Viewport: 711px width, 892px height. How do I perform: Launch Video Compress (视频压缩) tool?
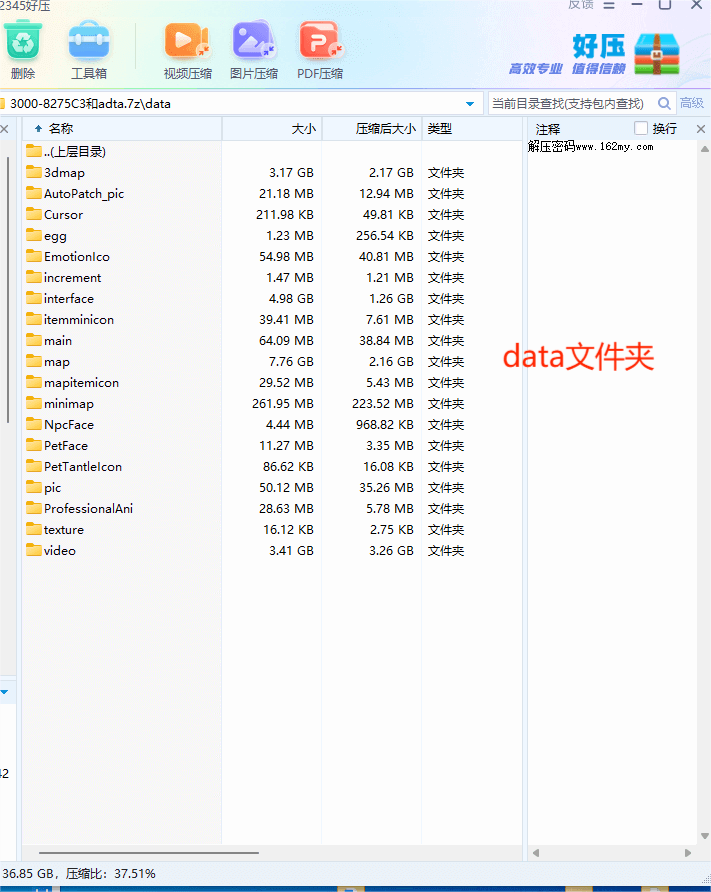click(x=187, y=42)
